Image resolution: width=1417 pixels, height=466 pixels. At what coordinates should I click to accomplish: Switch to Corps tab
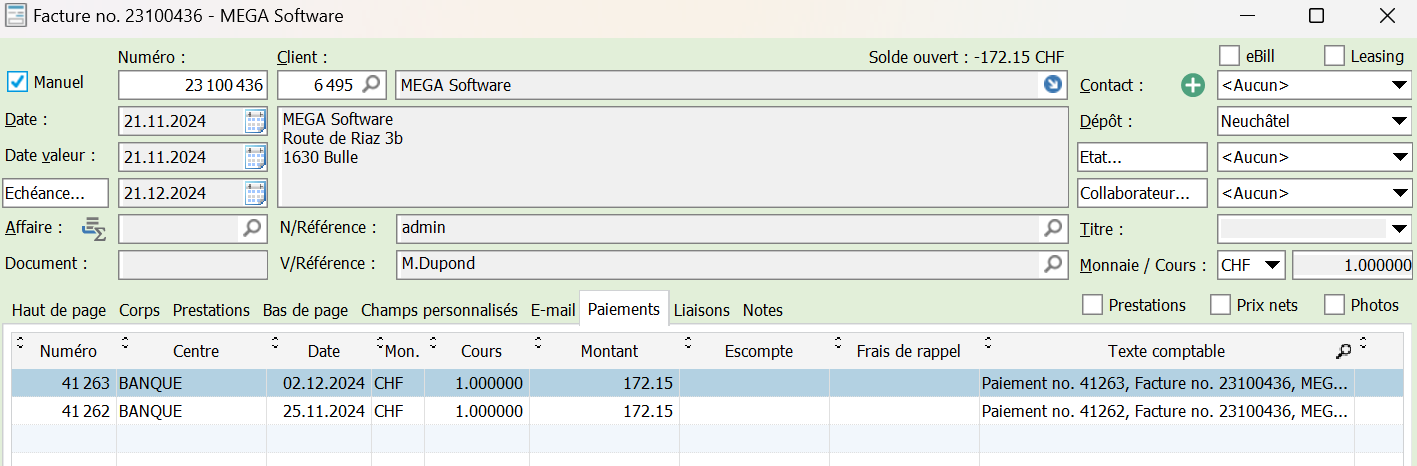point(139,310)
